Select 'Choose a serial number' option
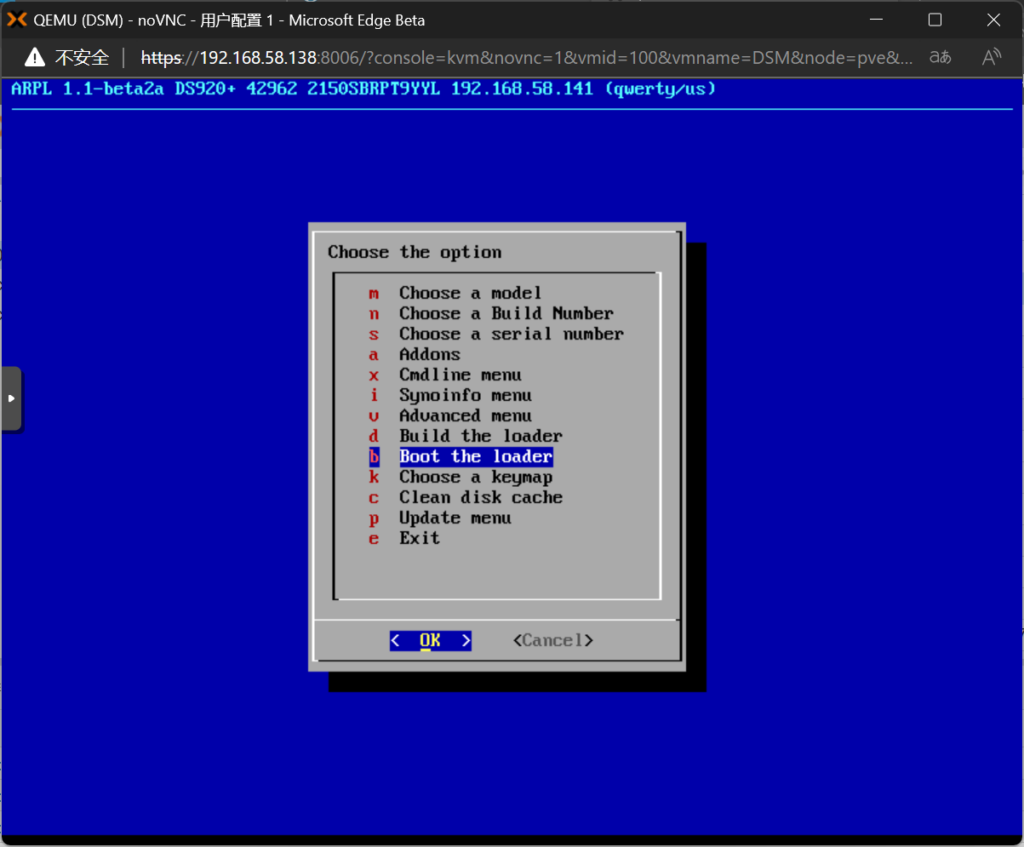 click(x=511, y=334)
